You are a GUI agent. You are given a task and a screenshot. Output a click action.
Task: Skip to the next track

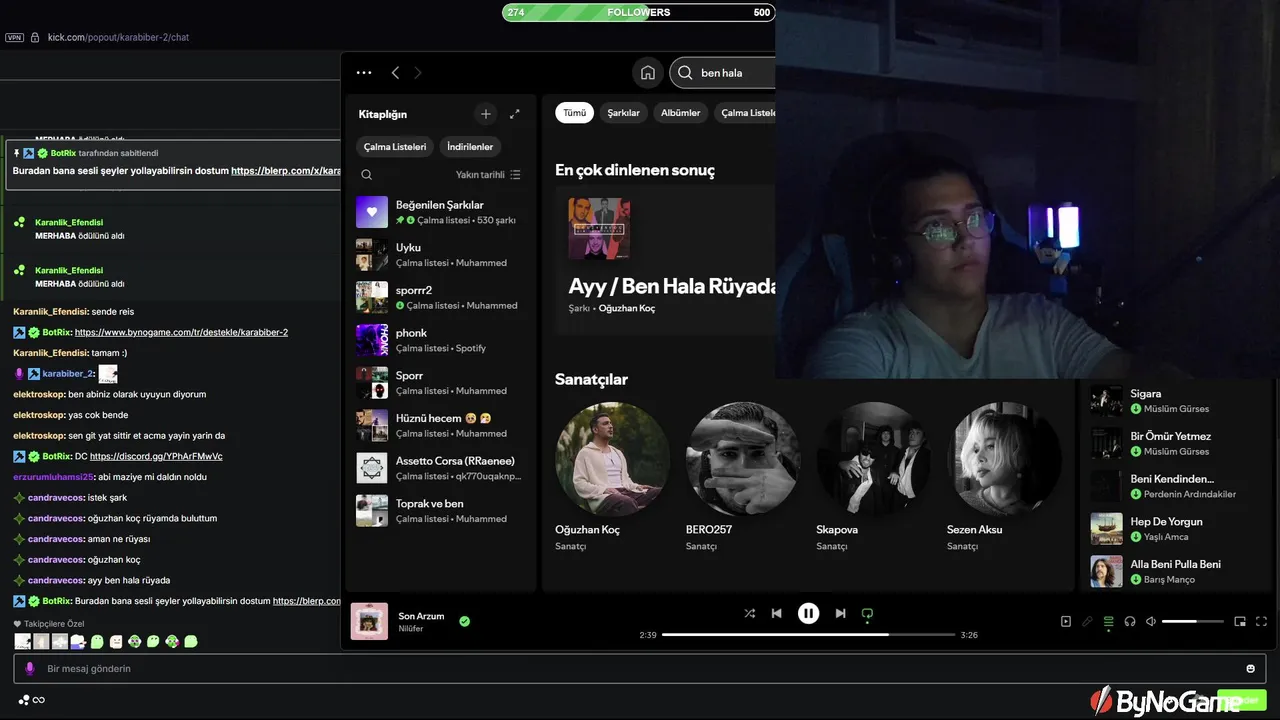(x=840, y=613)
